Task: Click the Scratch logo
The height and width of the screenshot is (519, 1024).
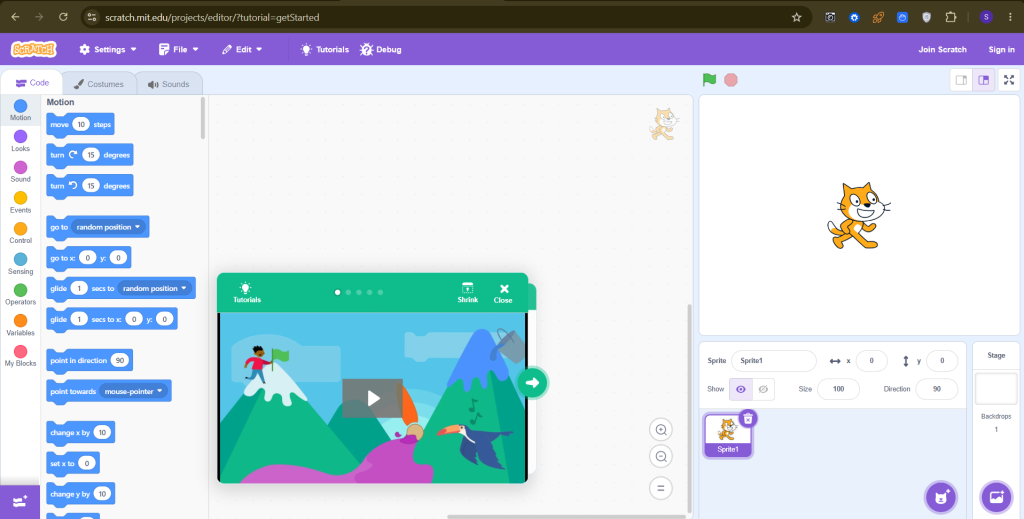Action: pos(34,49)
